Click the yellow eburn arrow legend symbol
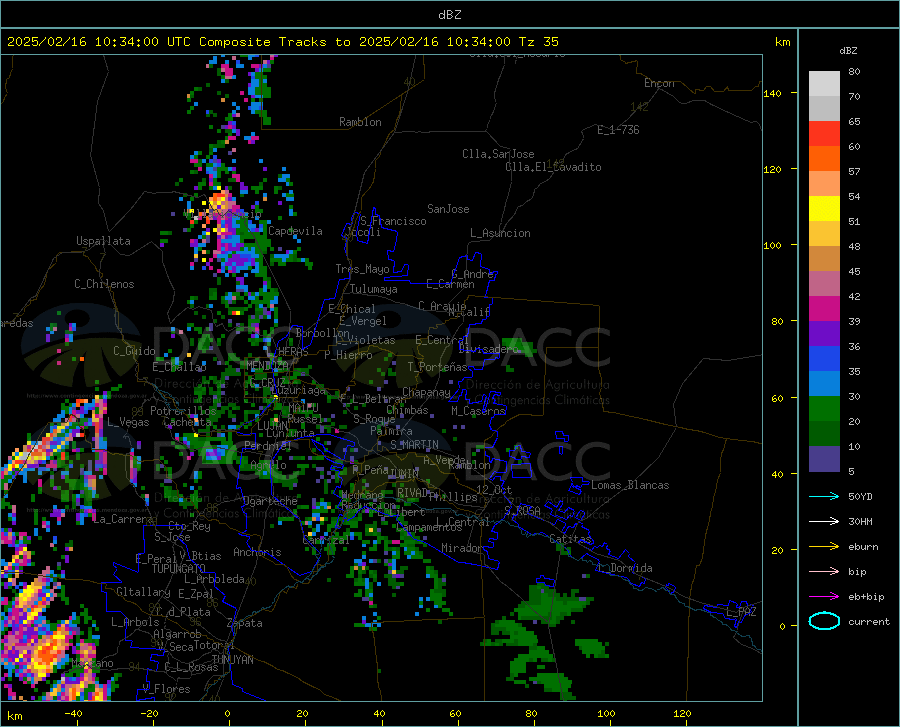 pyautogui.click(x=824, y=546)
